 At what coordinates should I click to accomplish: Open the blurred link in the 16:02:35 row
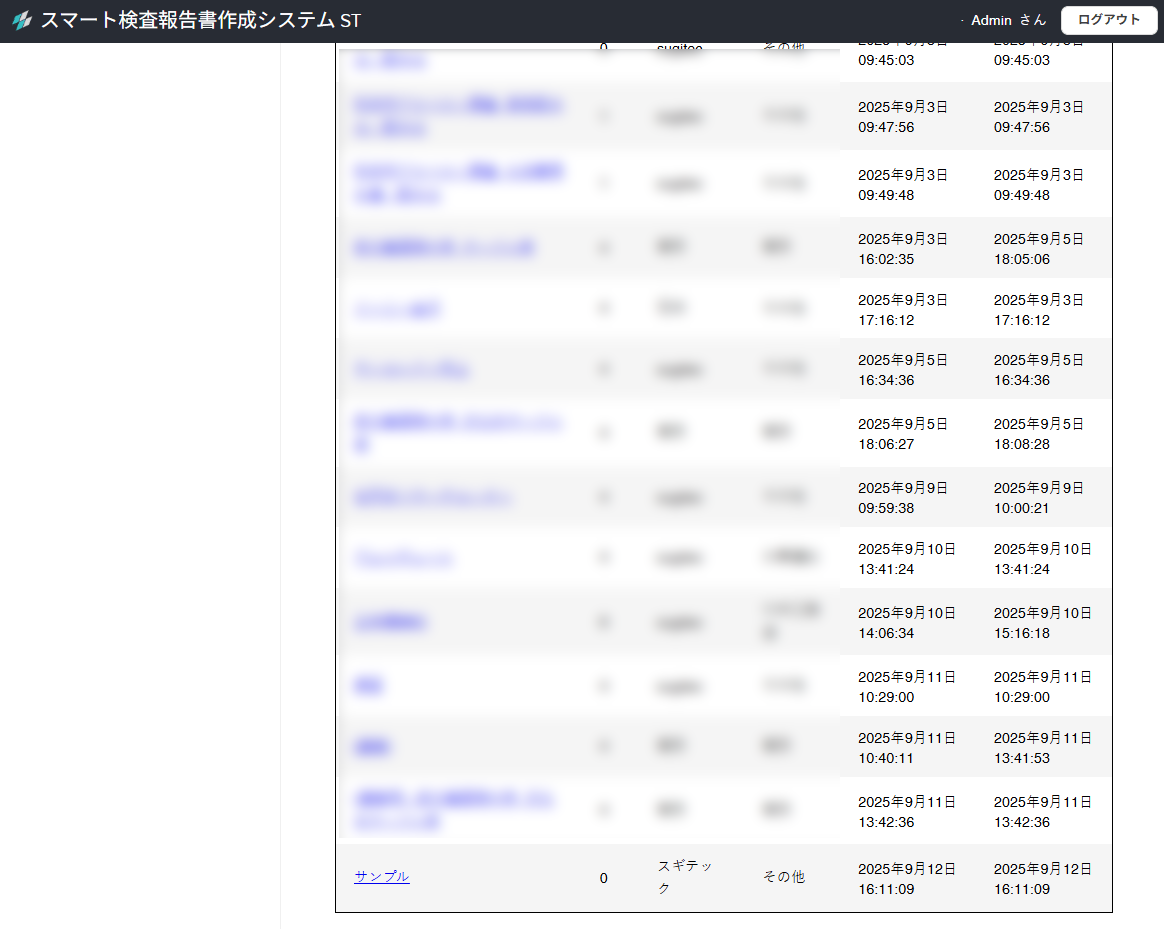pos(444,247)
